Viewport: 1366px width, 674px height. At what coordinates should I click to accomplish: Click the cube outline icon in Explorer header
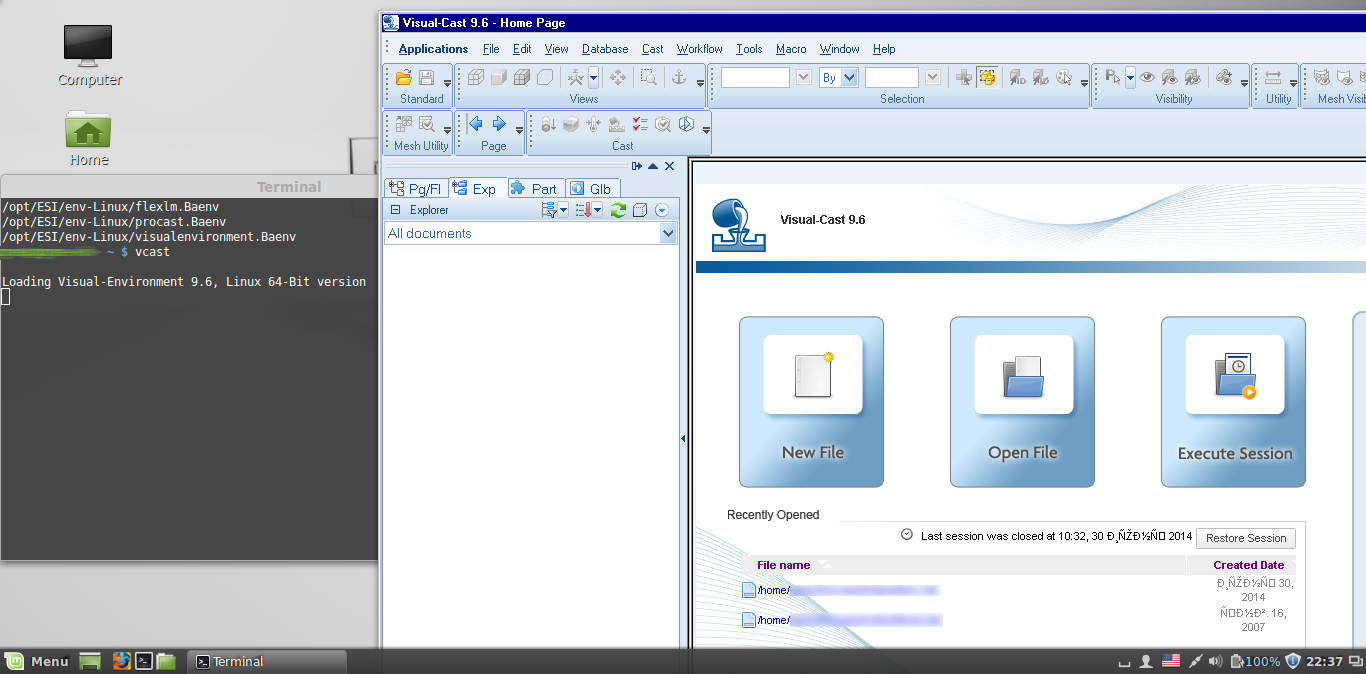coord(640,210)
